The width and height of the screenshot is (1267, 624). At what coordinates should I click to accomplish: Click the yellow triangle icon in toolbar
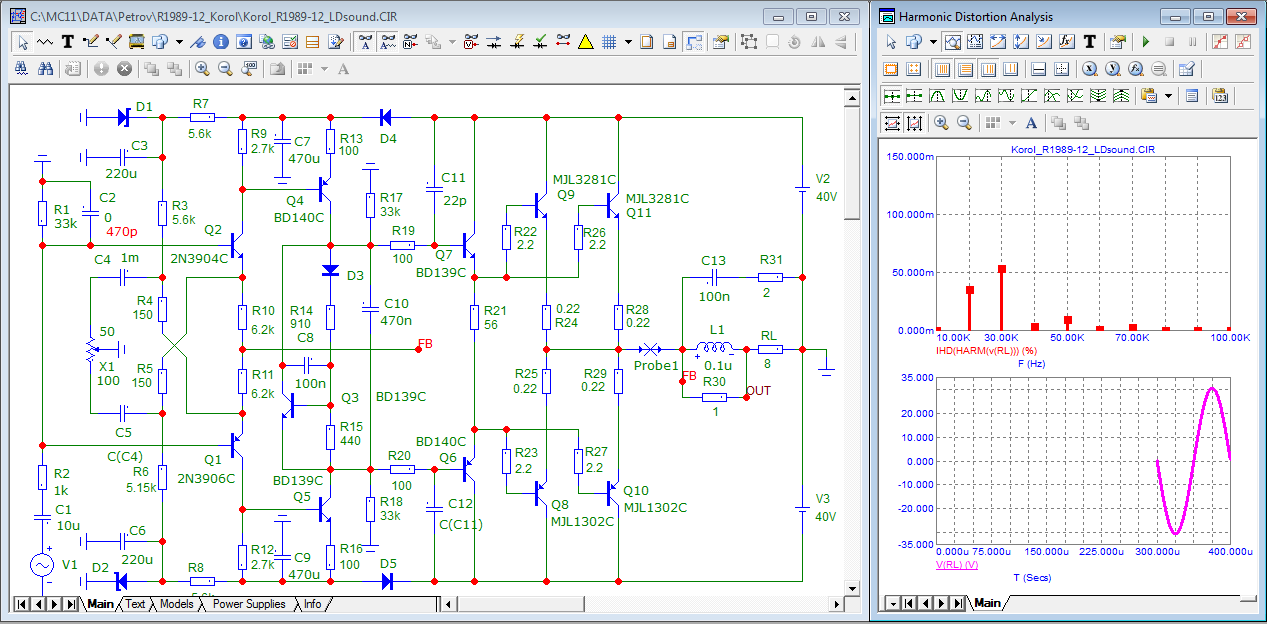585,42
